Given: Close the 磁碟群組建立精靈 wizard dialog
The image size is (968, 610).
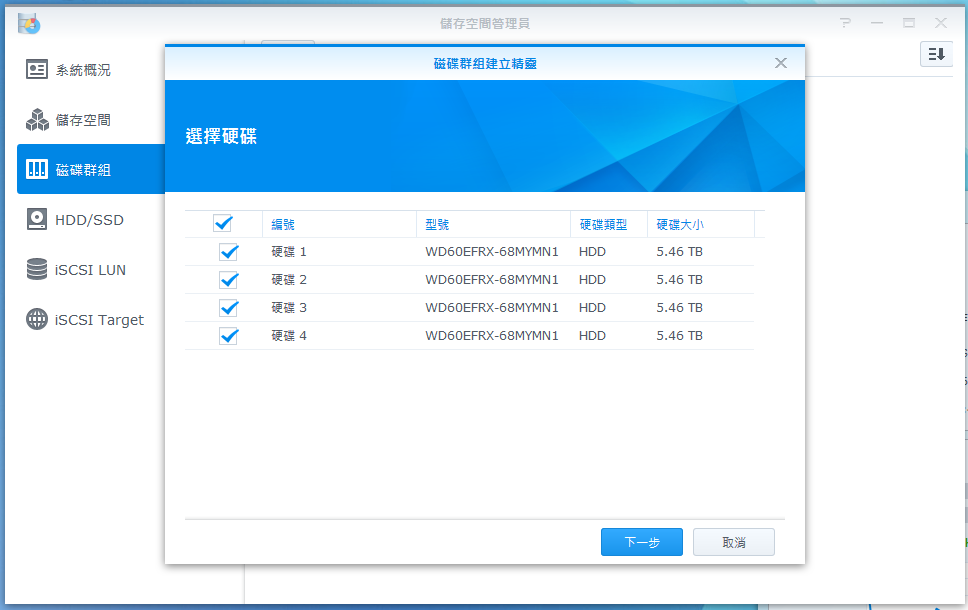Looking at the screenshot, I should [781, 63].
